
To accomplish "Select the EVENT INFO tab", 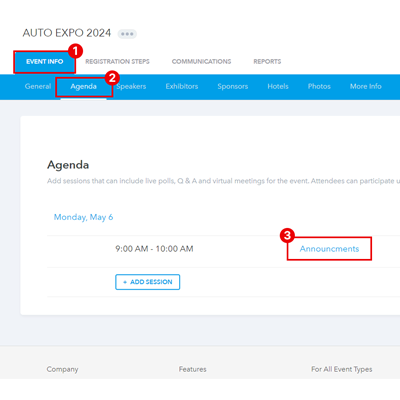I will [x=45, y=62].
